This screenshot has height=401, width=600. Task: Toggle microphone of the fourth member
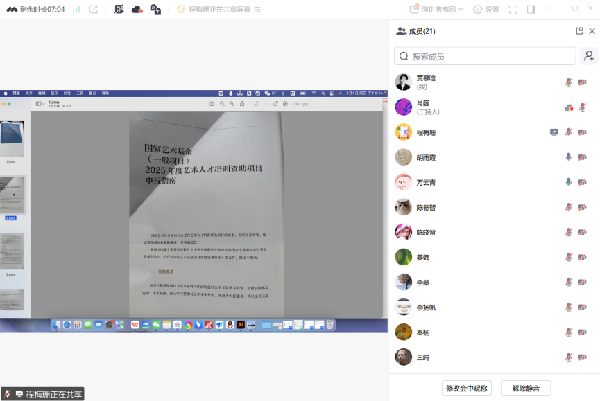tap(569, 157)
